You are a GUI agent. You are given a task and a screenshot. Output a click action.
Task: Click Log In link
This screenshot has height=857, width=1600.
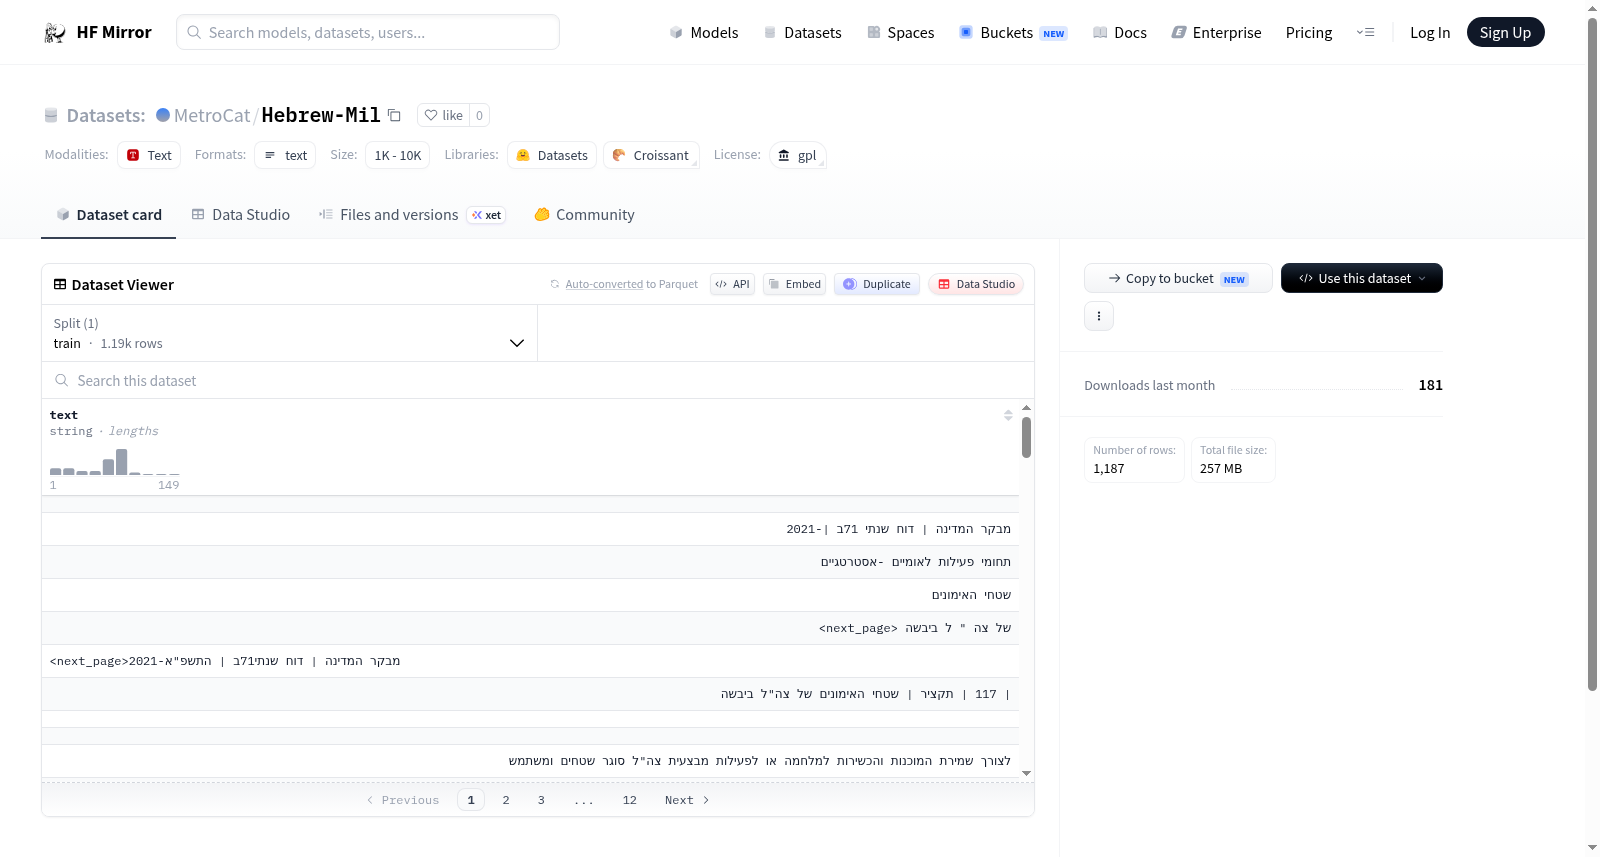(1430, 32)
